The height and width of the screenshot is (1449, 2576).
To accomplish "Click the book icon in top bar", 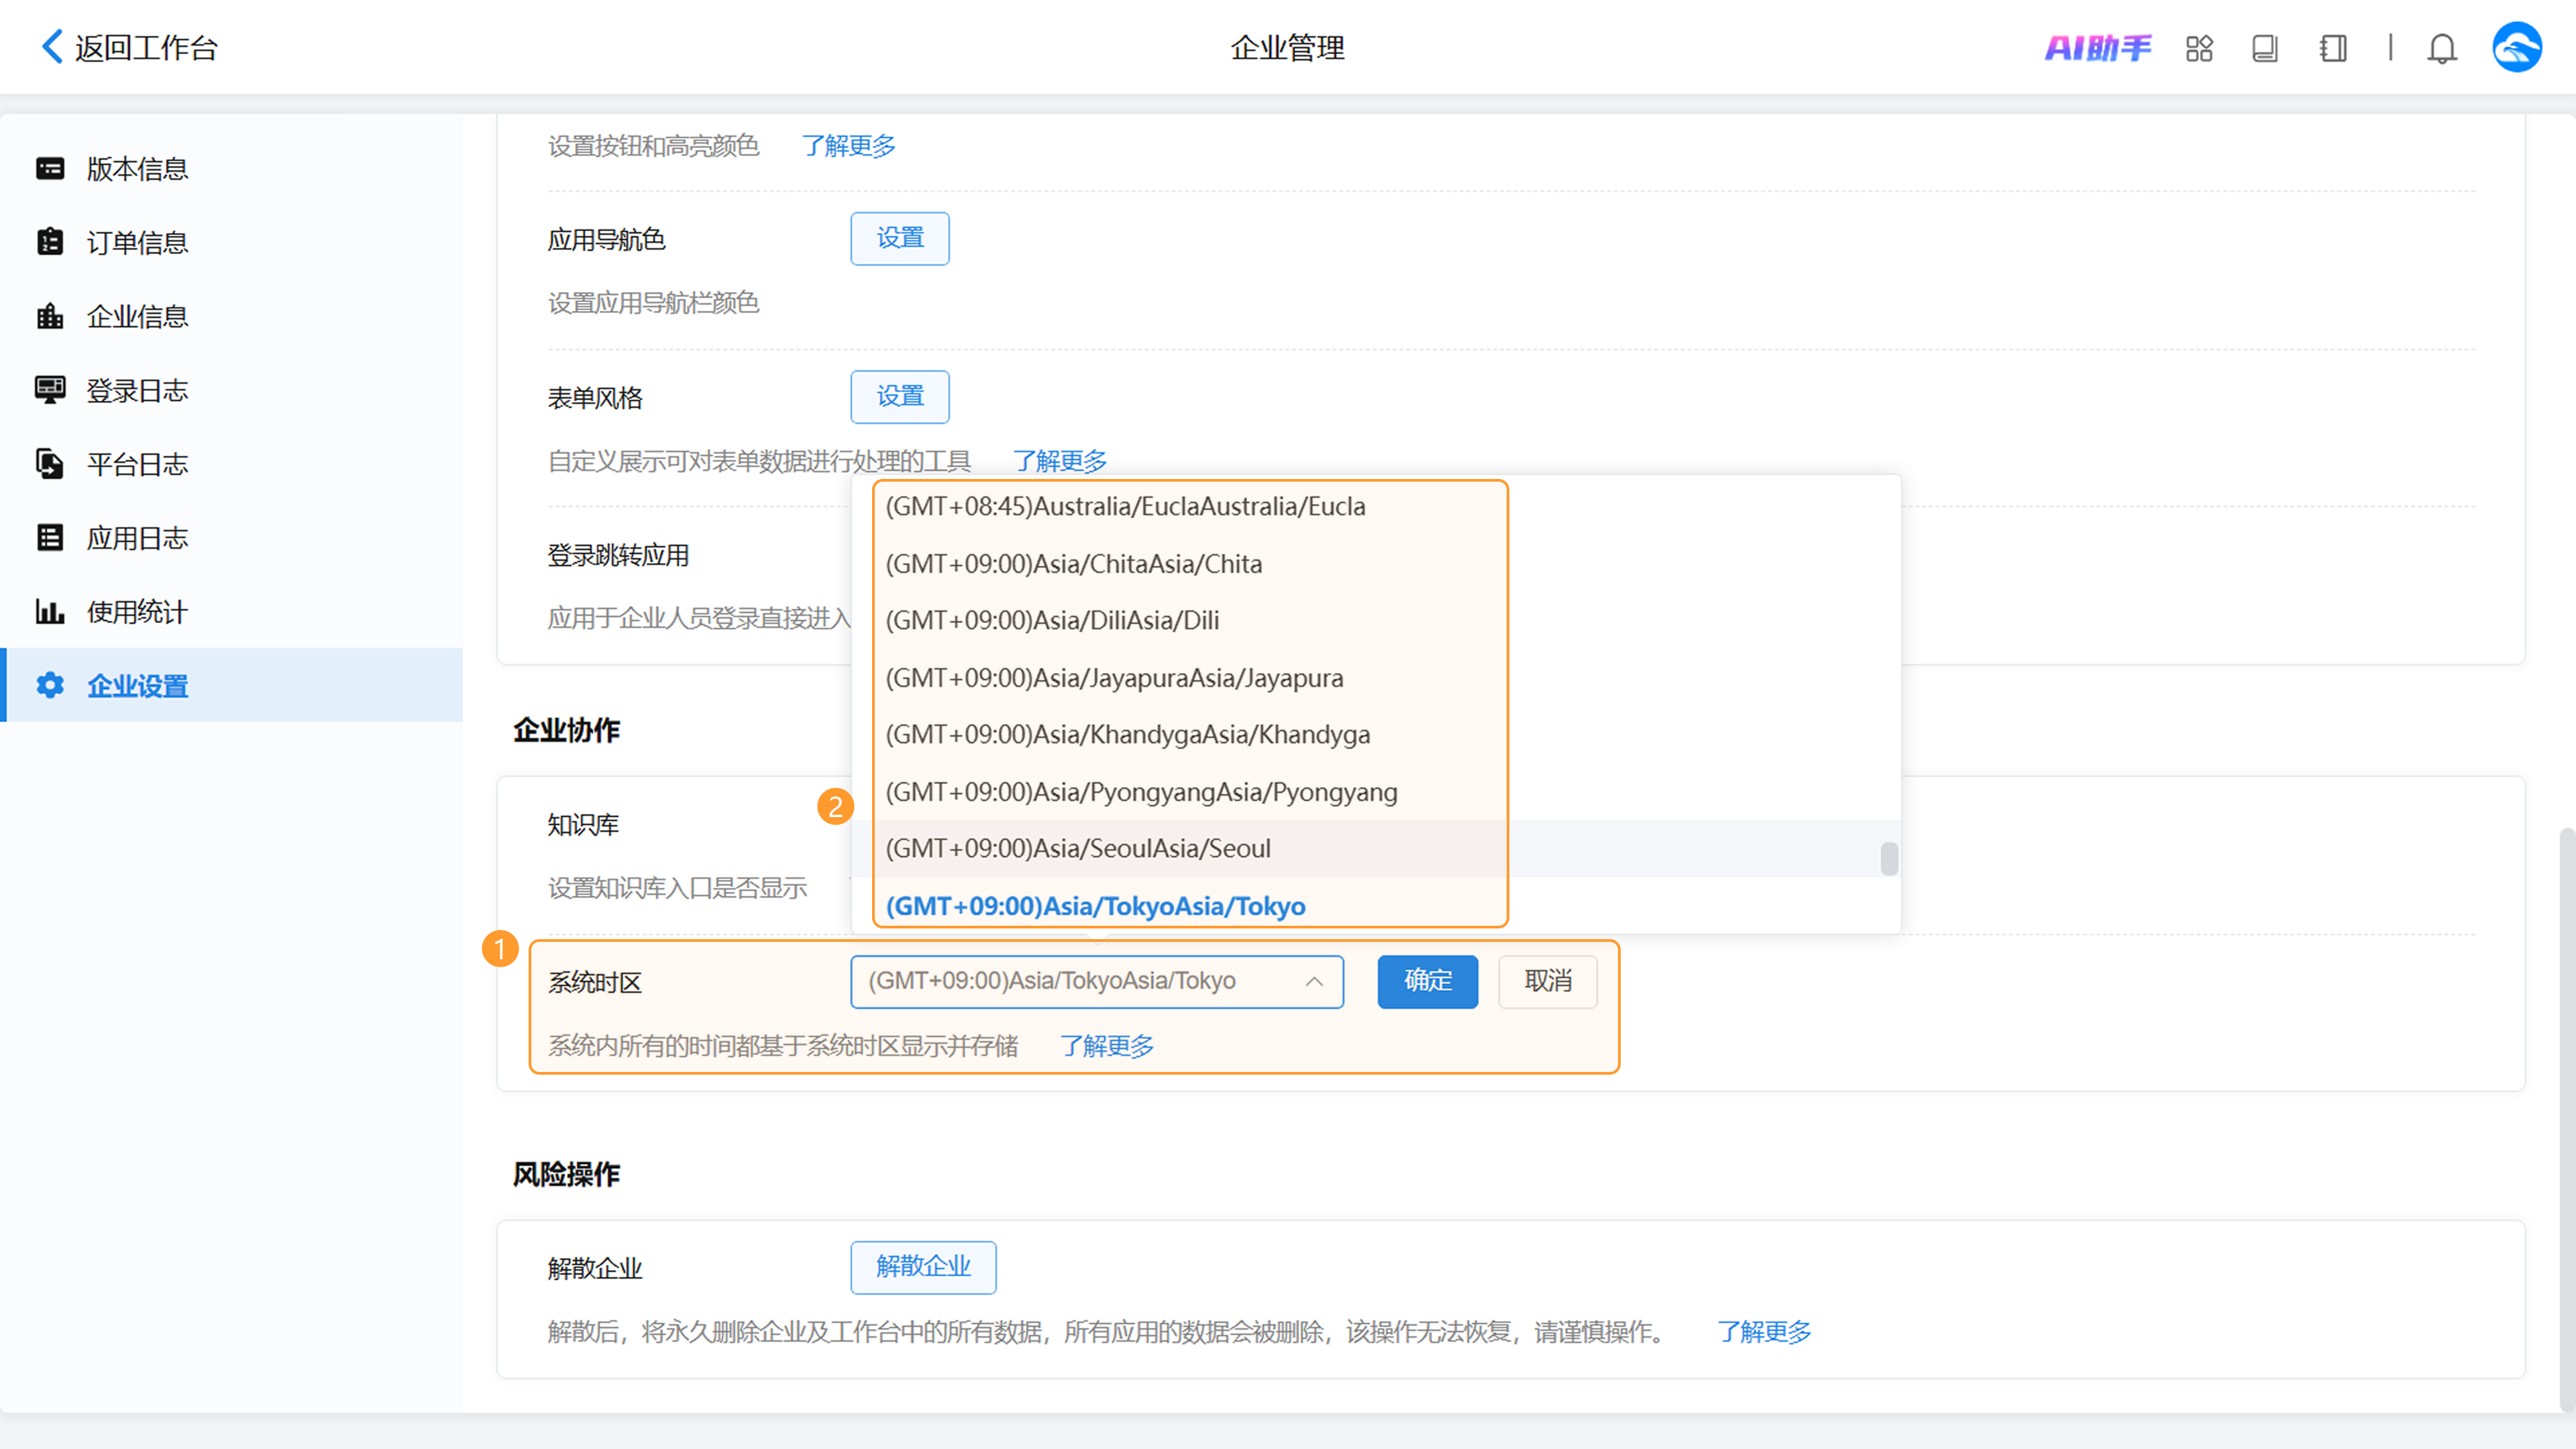I will tap(2265, 48).
